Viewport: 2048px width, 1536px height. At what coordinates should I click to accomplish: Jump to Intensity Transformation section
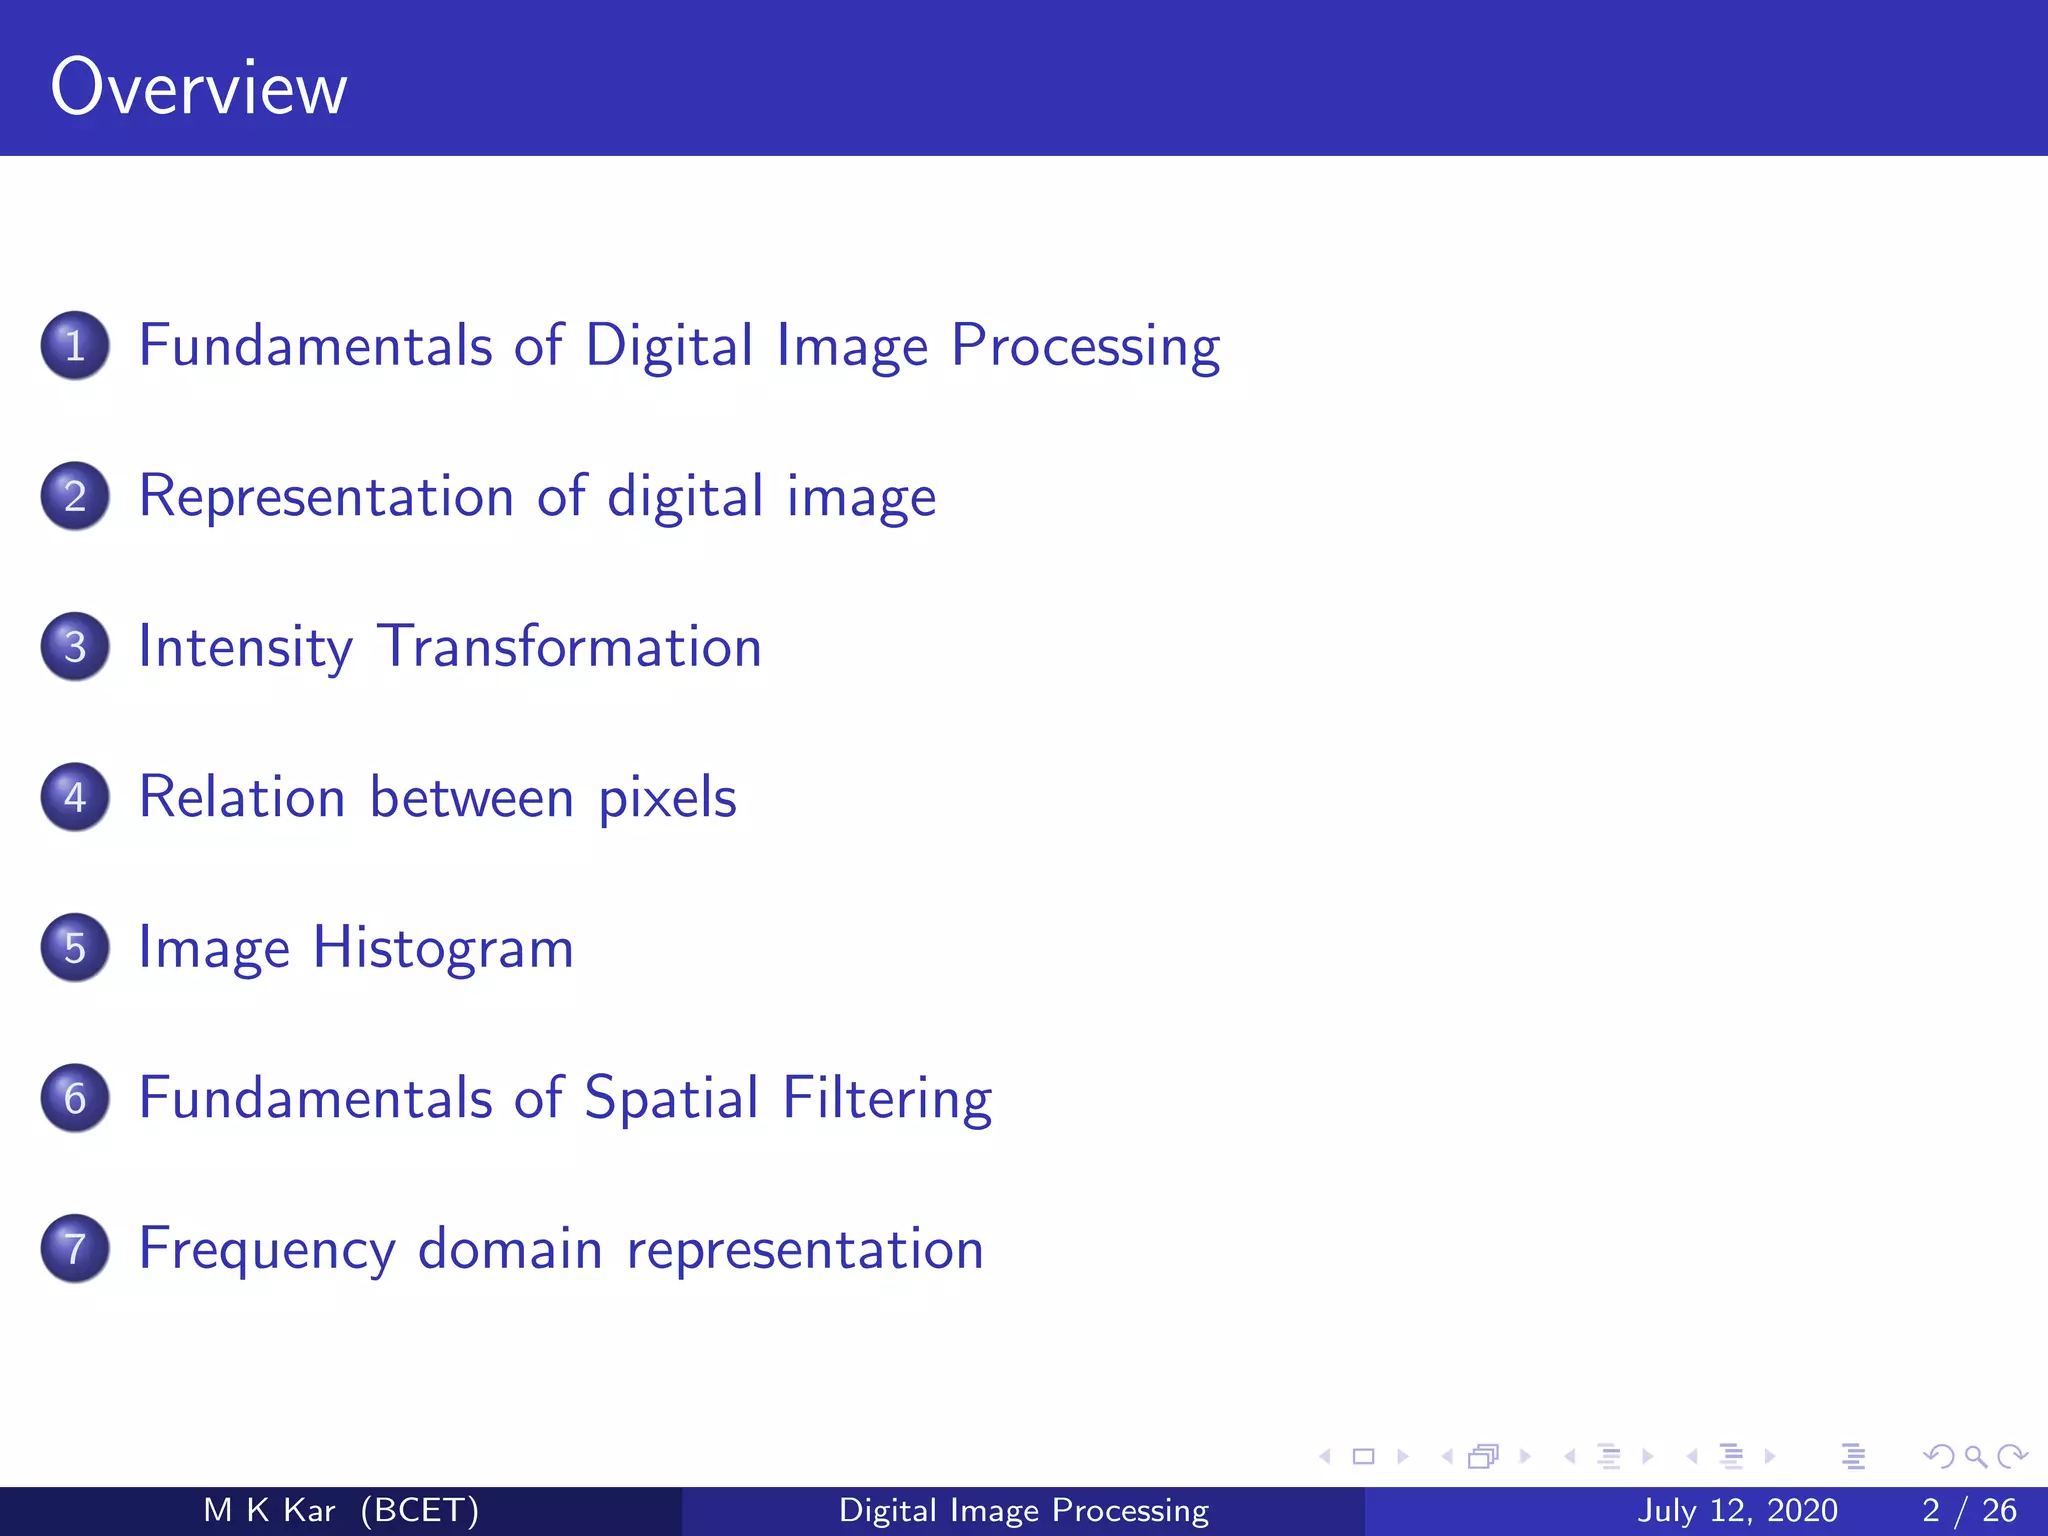pyautogui.click(x=450, y=647)
